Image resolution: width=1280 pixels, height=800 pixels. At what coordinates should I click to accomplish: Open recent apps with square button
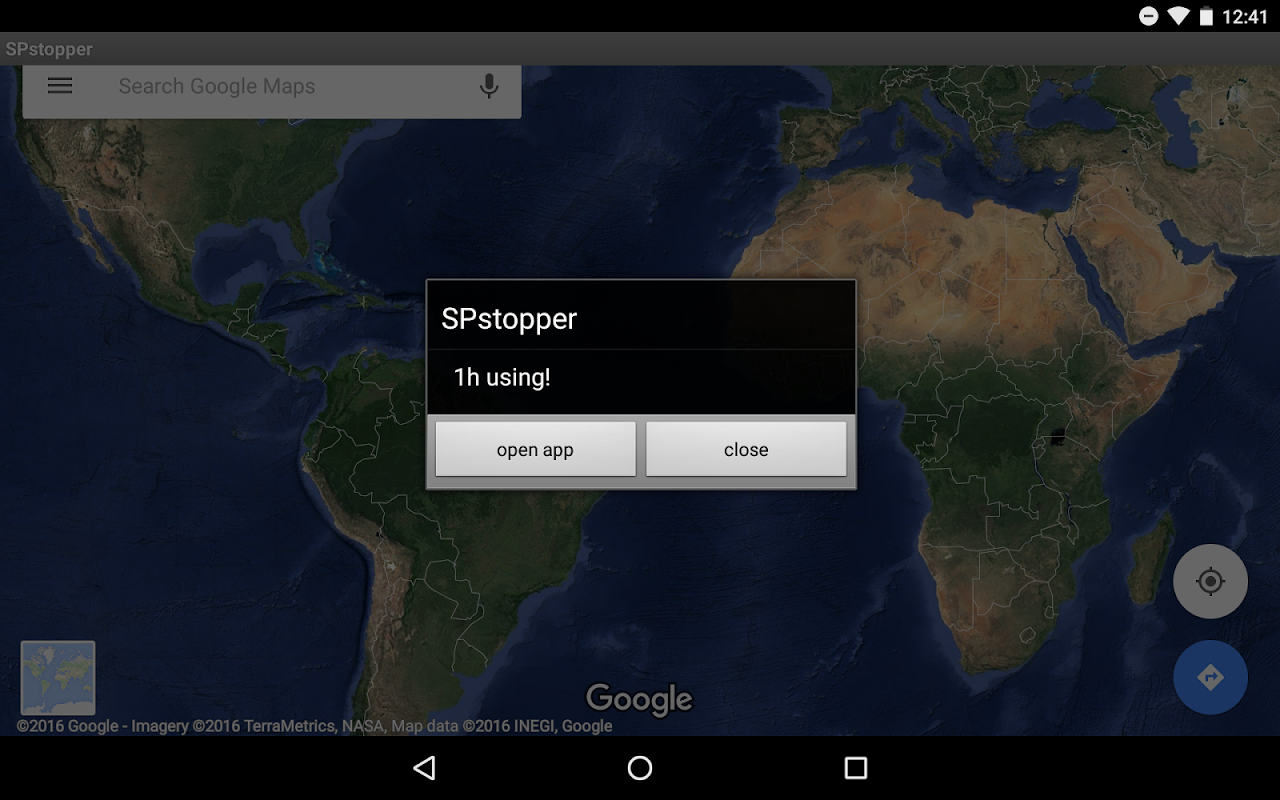[x=855, y=768]
